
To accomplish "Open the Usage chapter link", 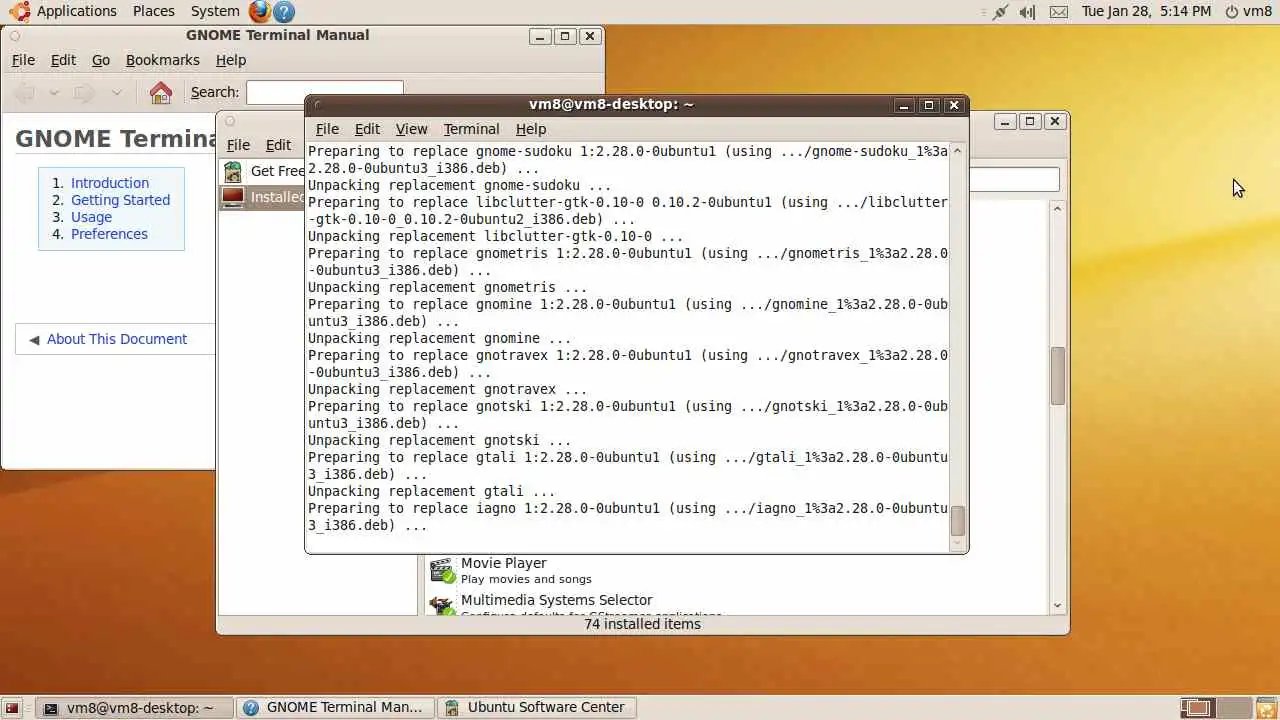I will point(91,217).
